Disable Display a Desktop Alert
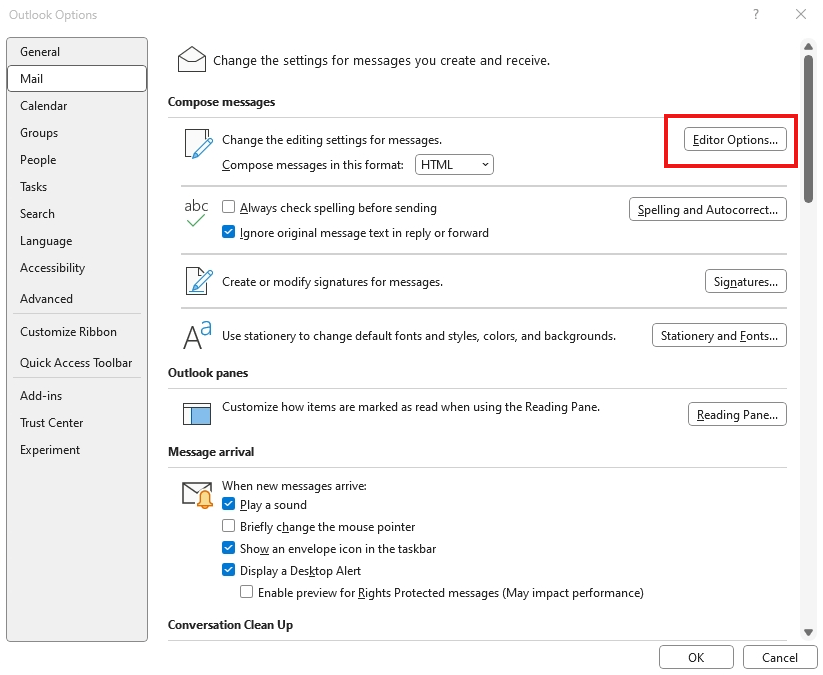Viewport: 823px width, 675px height. 228,569
